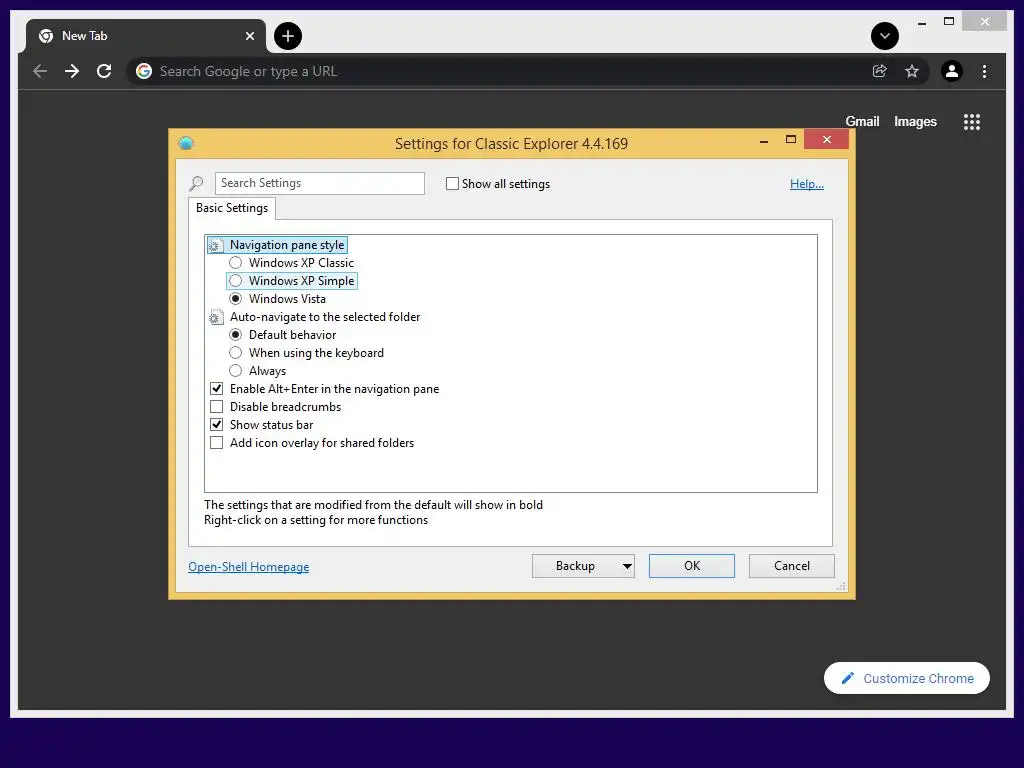
Task: Click the dialog resize grip corner
Action: [841, 586]
